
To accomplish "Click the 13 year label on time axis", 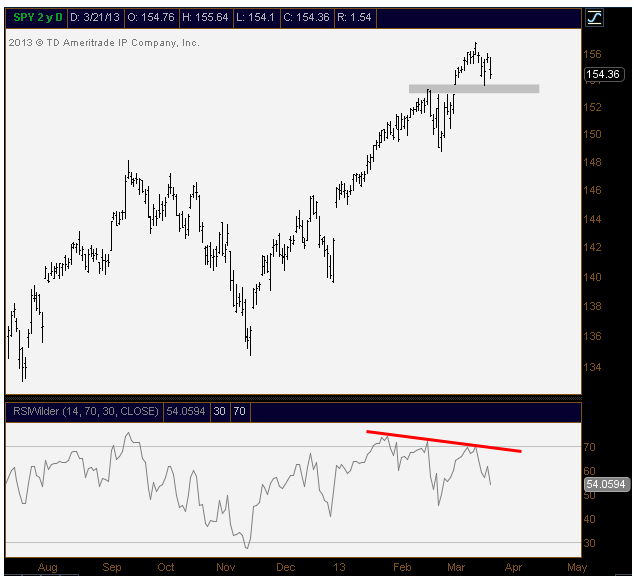I will 339,567.
